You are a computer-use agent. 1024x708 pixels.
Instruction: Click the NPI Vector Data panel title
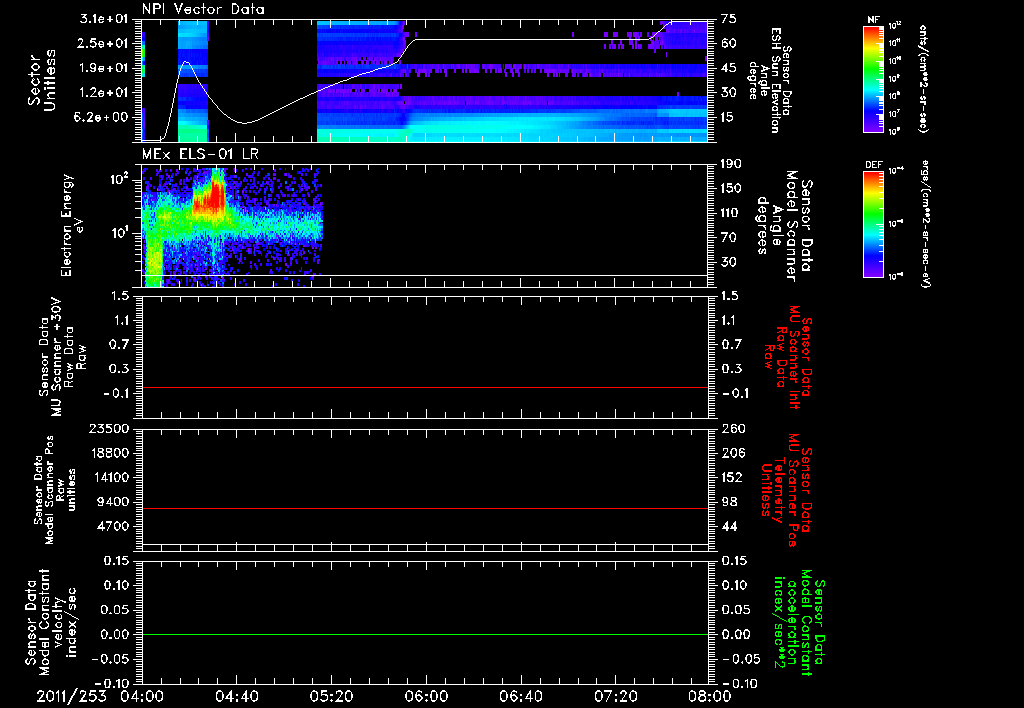point(203,9)
